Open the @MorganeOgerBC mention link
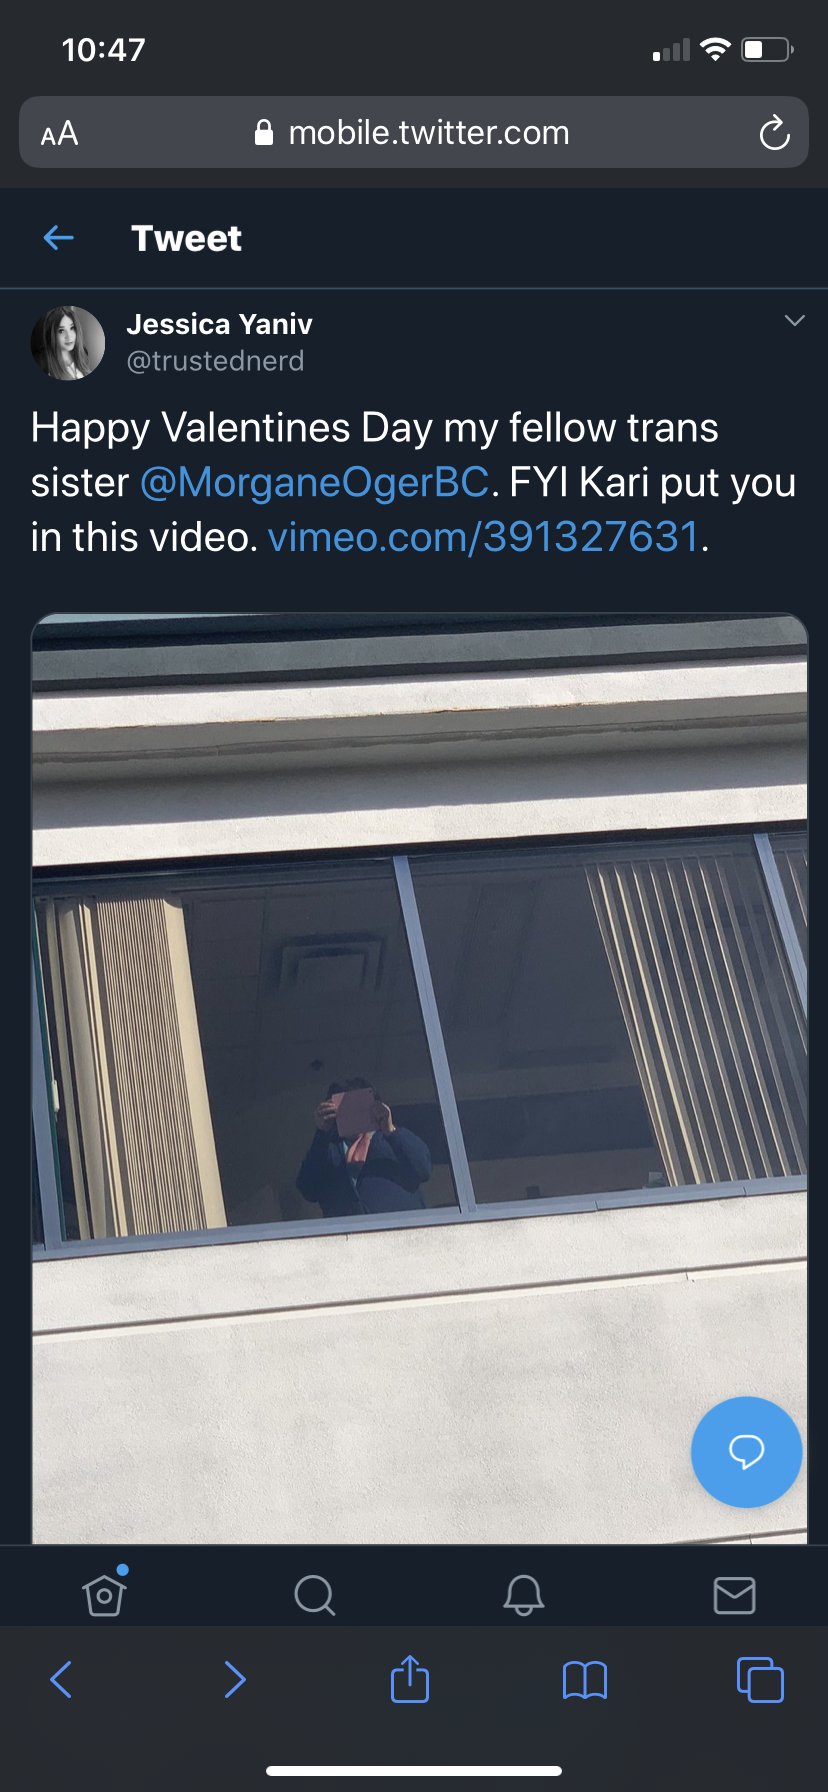This screenshot has width=828, height=1792. click(315, 482)
